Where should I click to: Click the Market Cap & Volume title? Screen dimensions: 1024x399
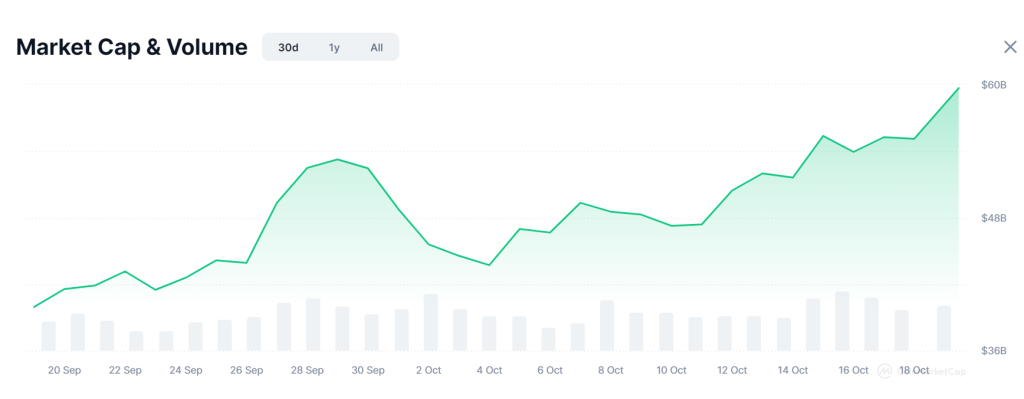pyautogui.click(x=132, y=48)
